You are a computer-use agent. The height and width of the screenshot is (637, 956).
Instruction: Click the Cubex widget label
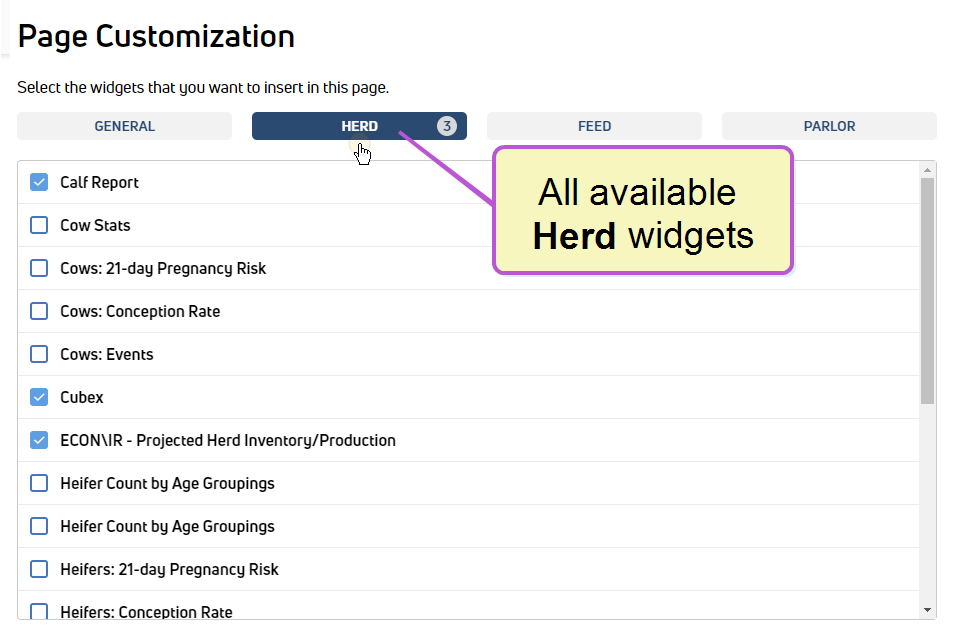coord(82,397)
